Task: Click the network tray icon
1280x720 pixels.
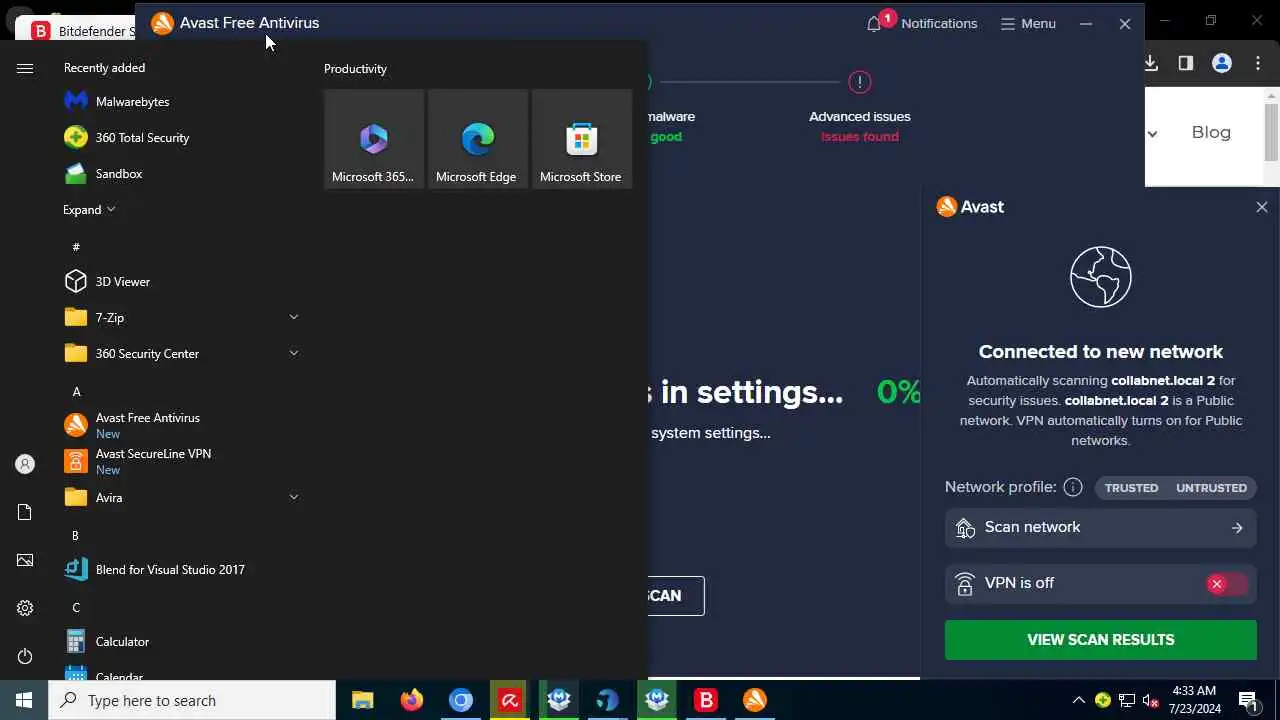Action: pyautogui.click(x=1127, y=700)
